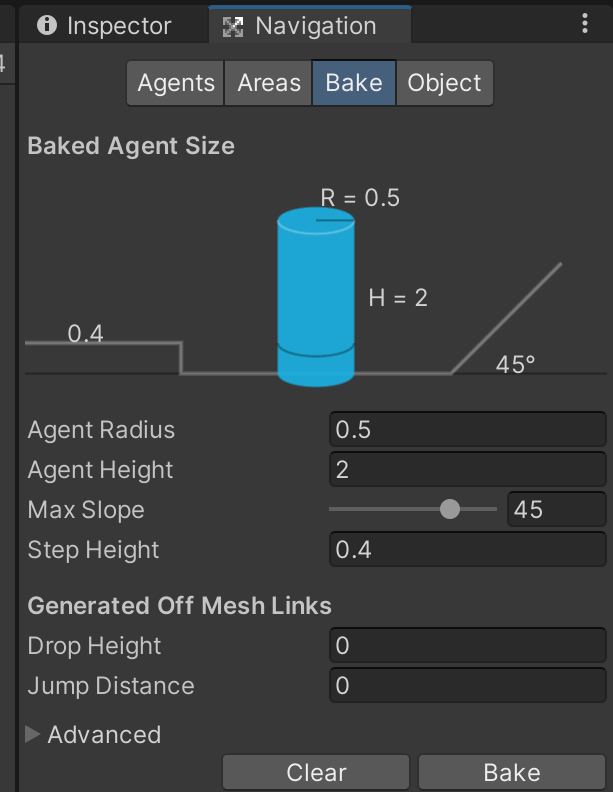Switch to the Inspector tab
The width and height of the screenshot is (613, 792).
click(114, 25)
